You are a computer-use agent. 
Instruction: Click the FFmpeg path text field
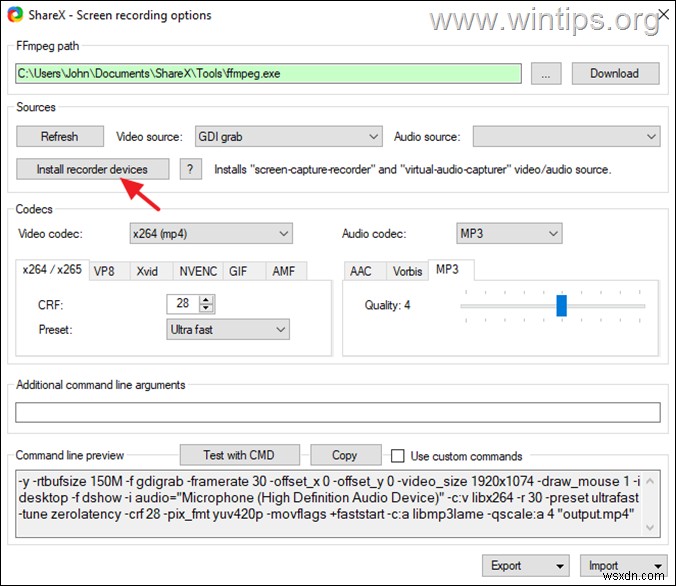click(x=268, y=74)
